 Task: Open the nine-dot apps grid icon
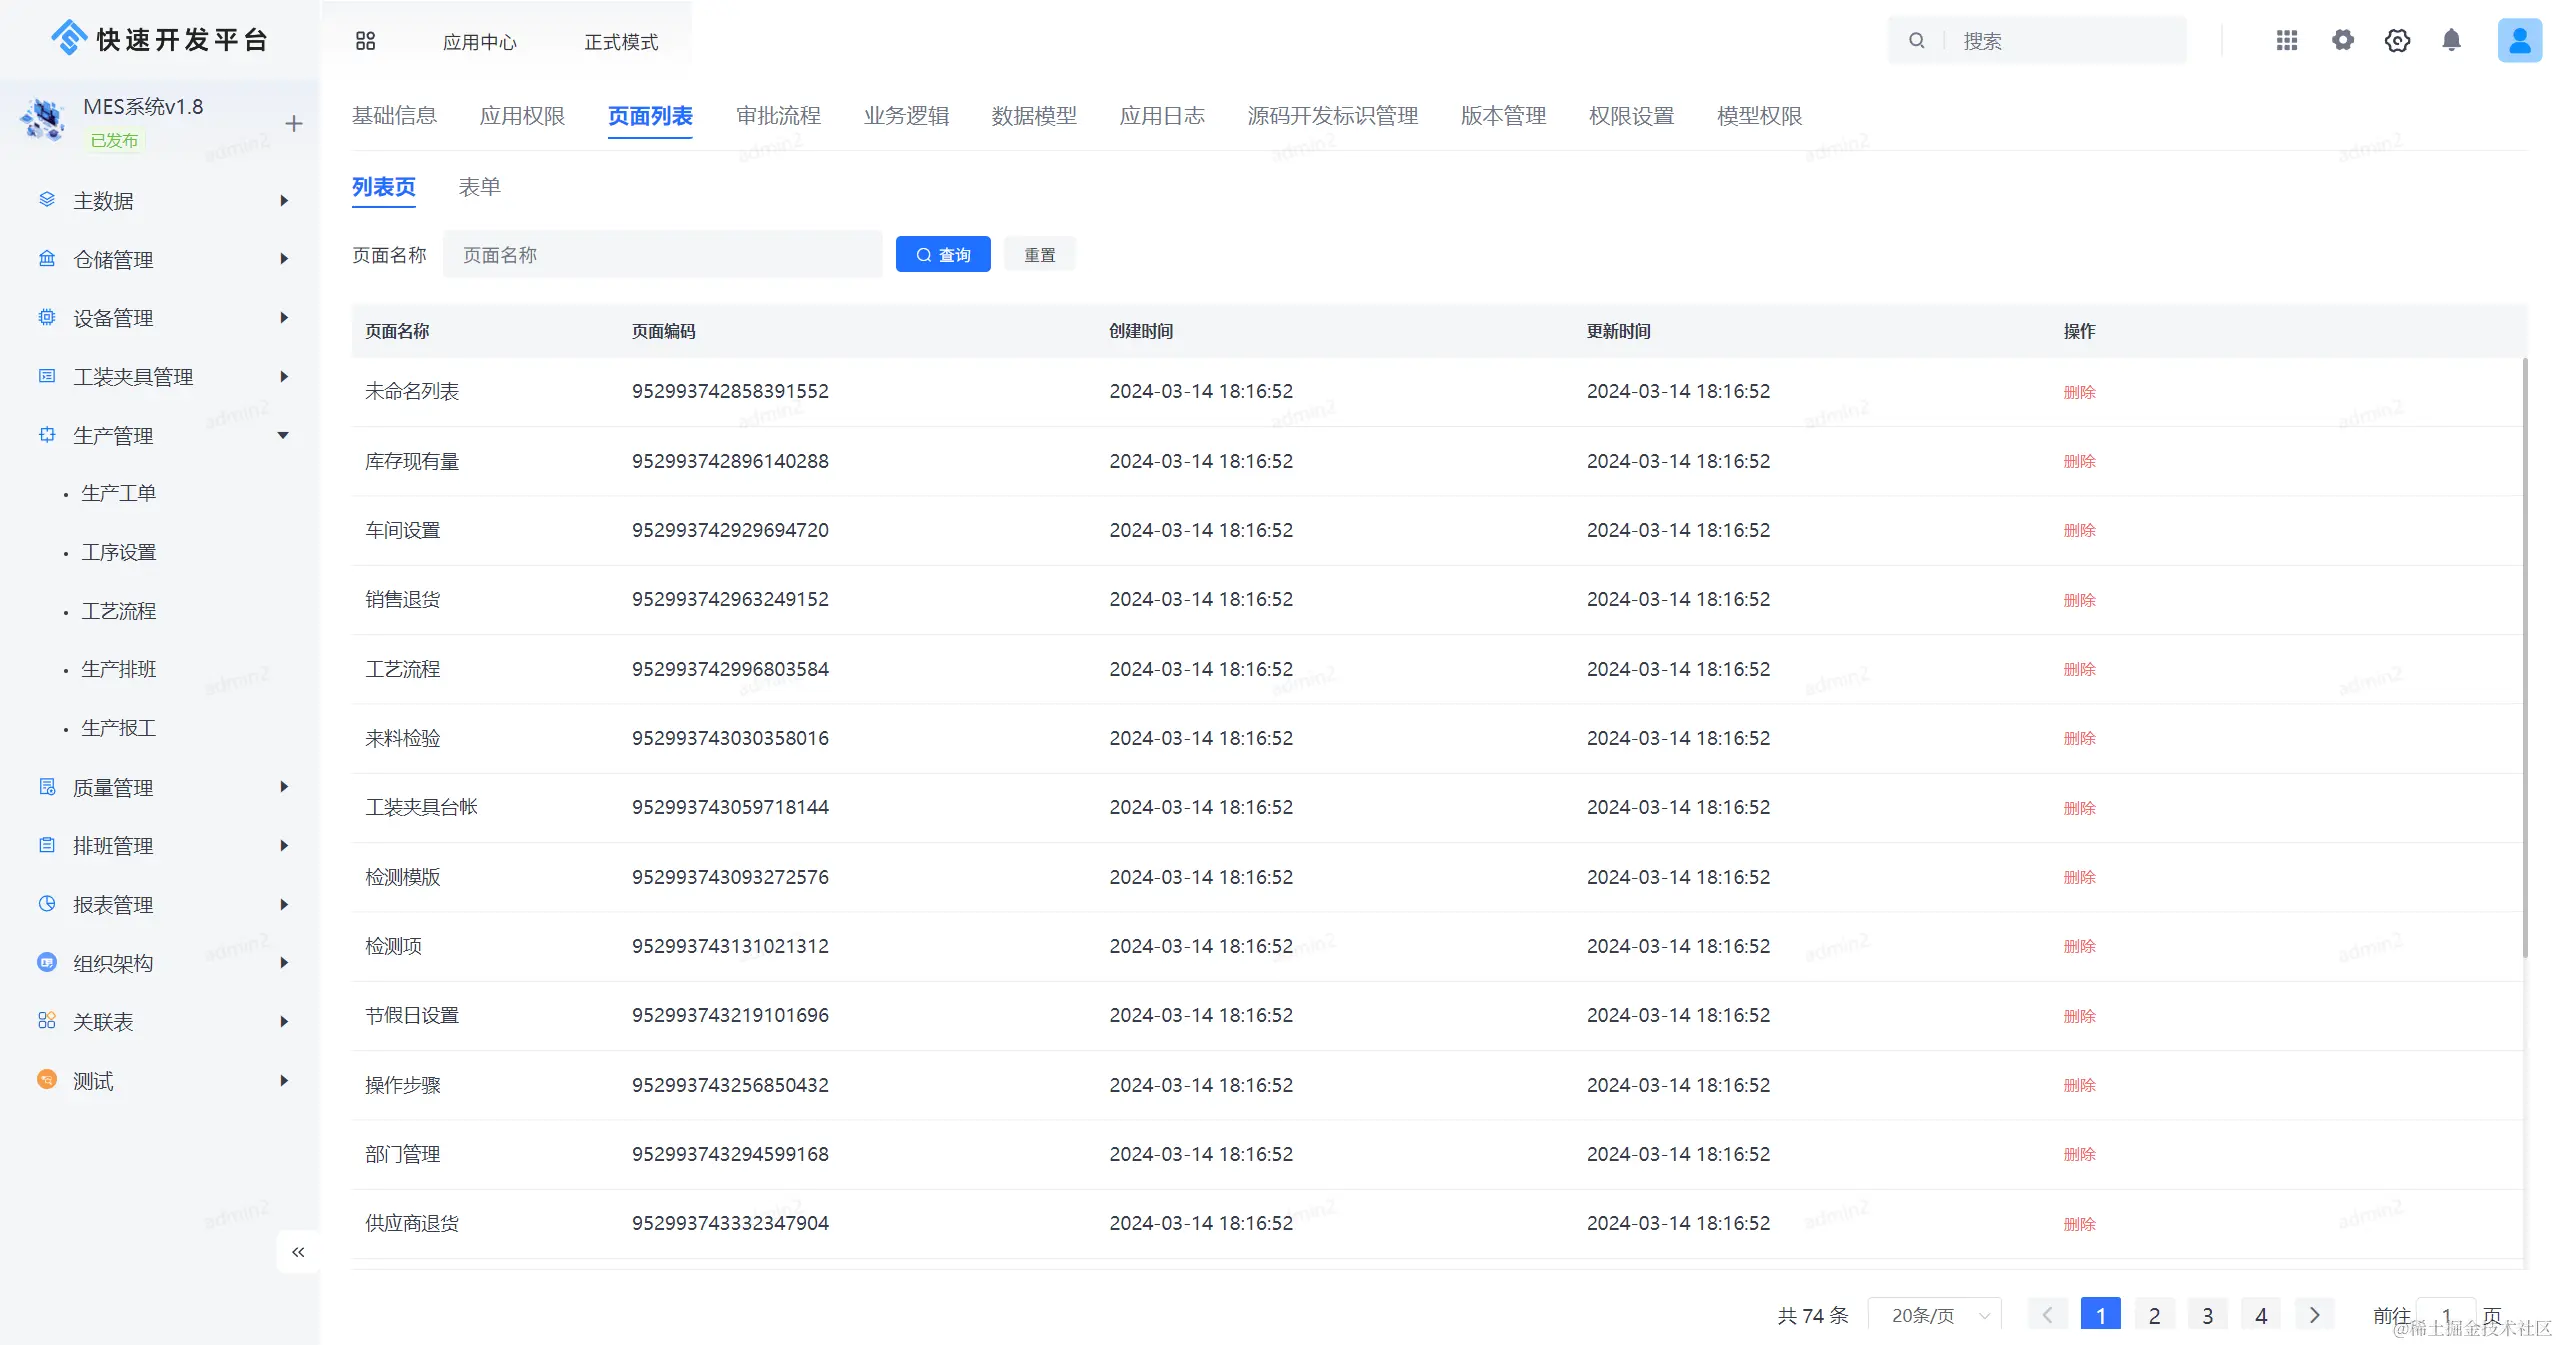[x=2286, y=41]
